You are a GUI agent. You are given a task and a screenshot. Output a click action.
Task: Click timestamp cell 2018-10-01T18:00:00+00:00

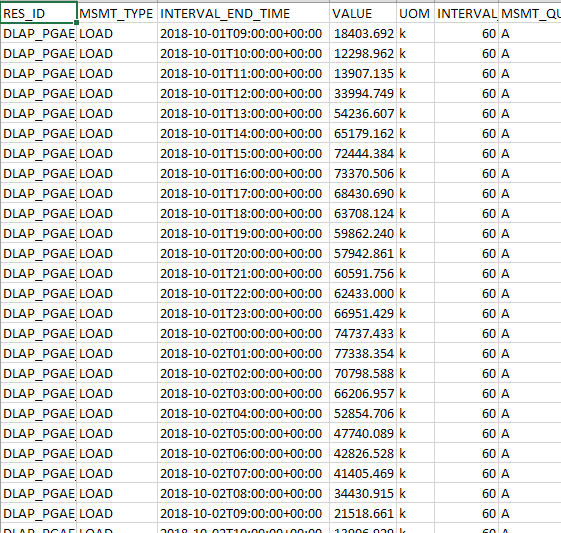point(243,214)
